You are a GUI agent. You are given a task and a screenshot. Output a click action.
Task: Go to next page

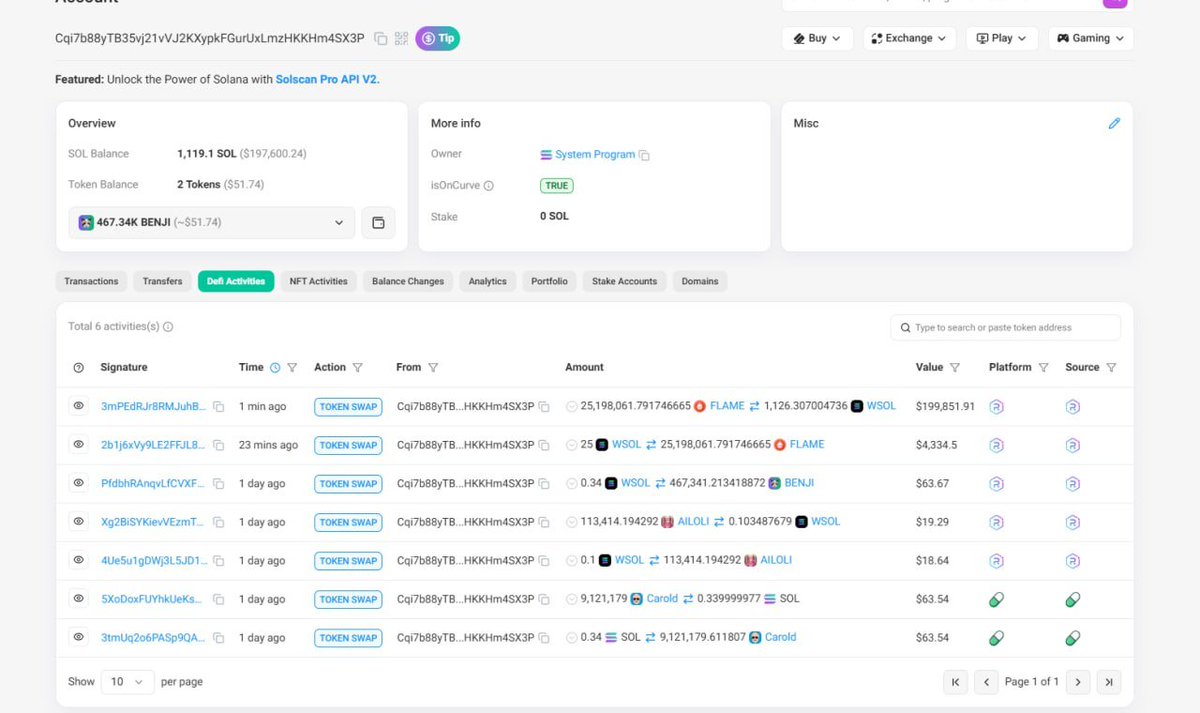pyautogui.click(x=1078, y=682)
